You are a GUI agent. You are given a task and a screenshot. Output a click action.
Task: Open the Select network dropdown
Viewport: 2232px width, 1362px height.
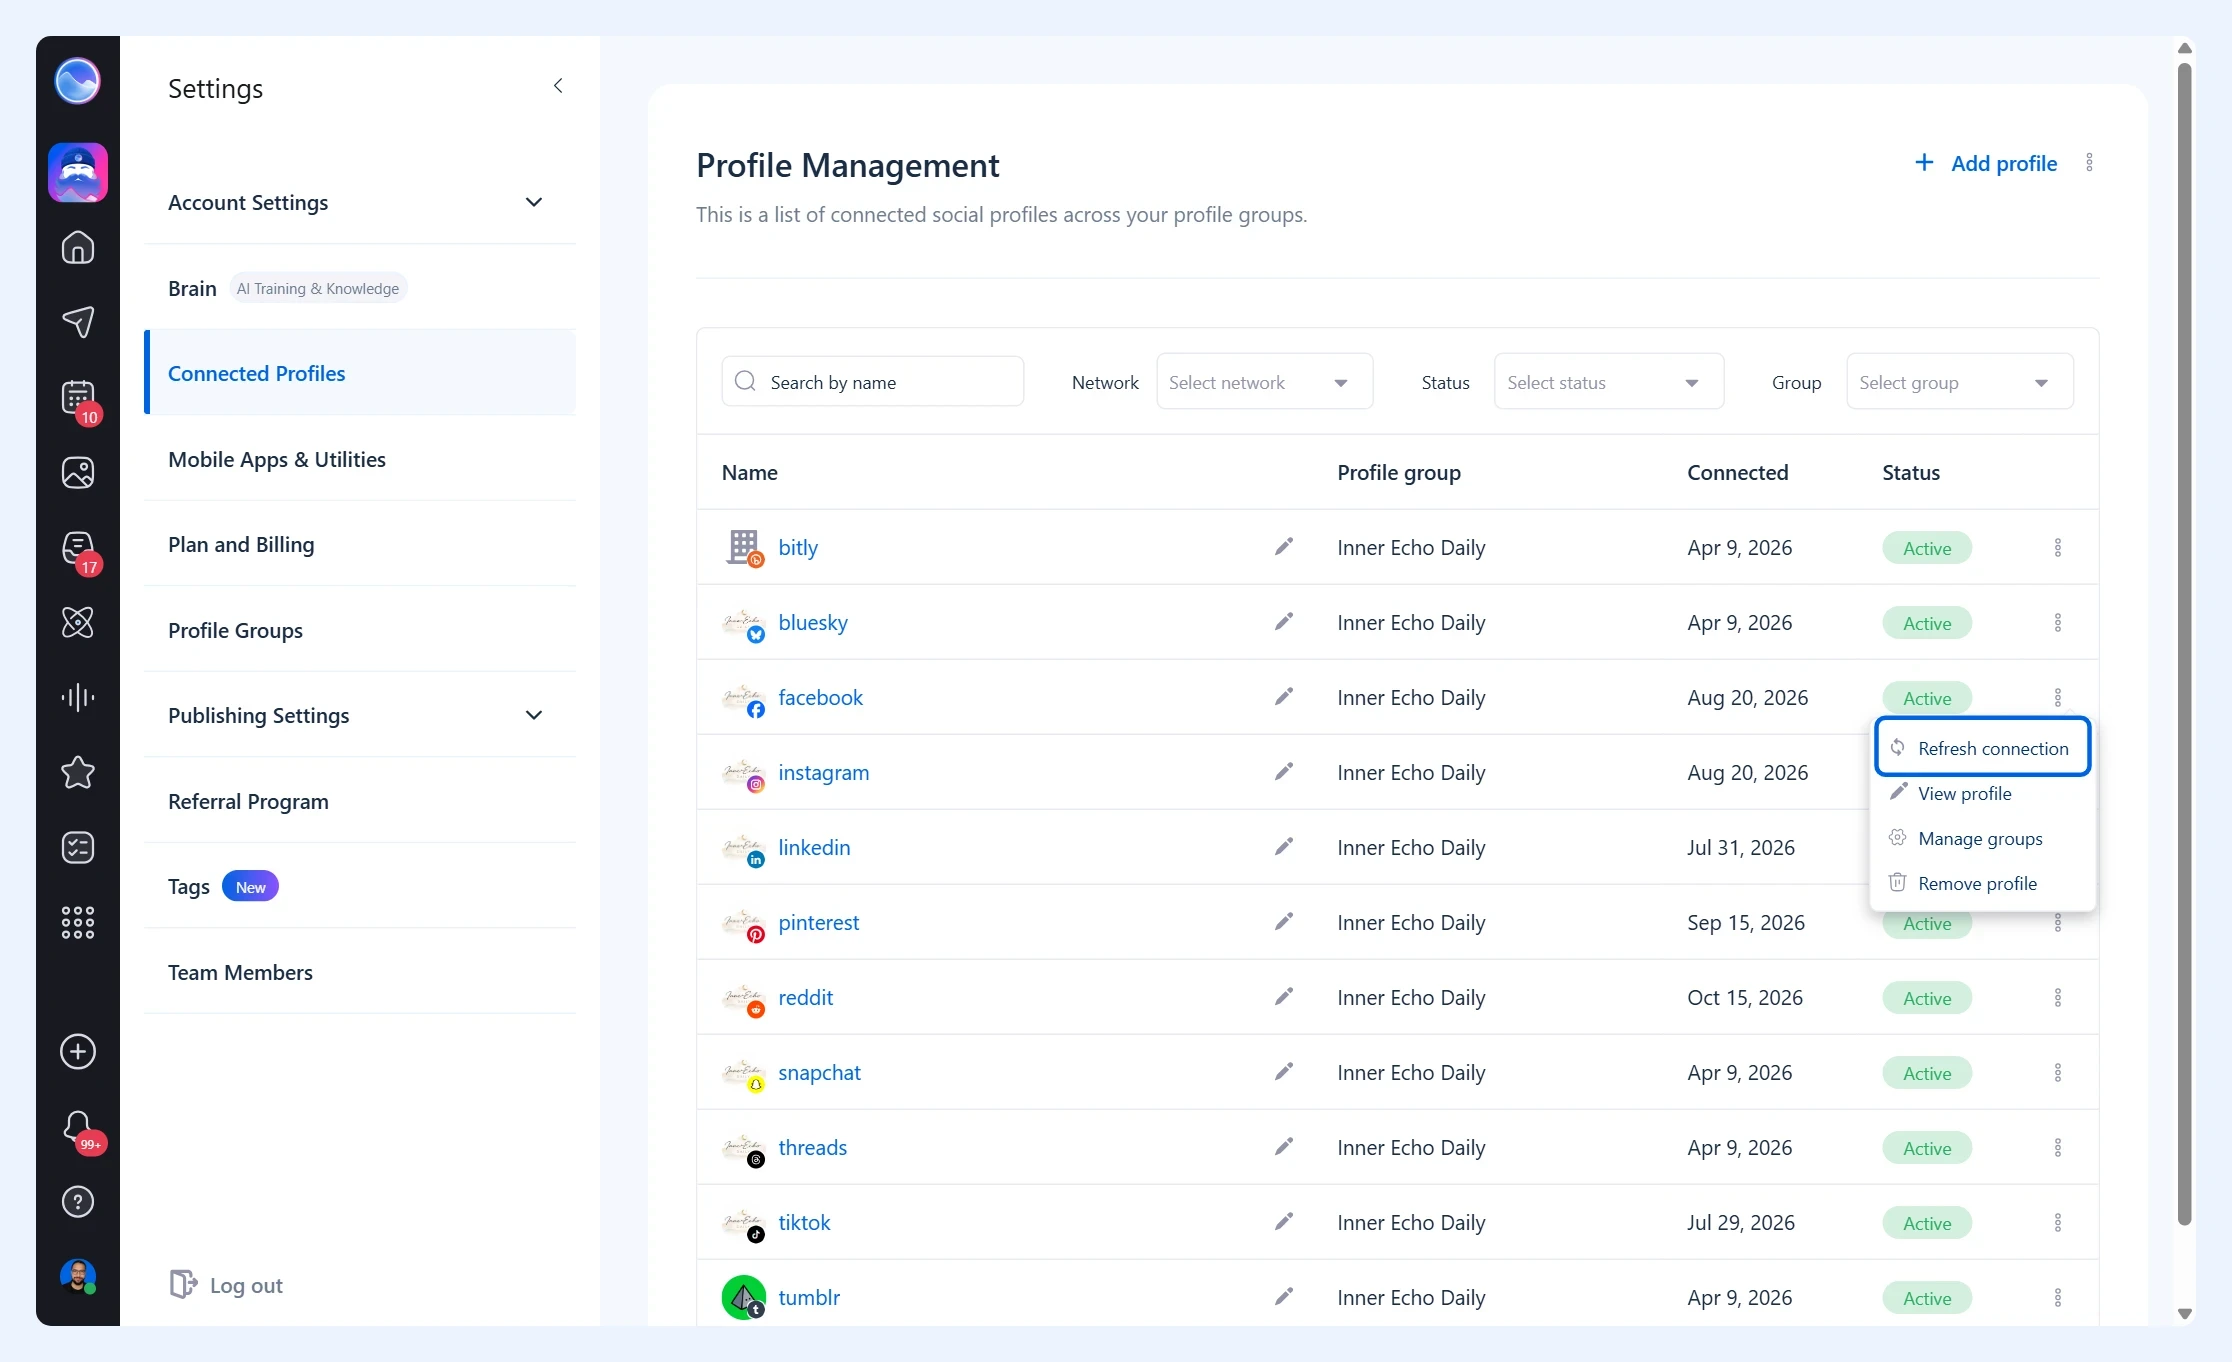pos(1264,382)
